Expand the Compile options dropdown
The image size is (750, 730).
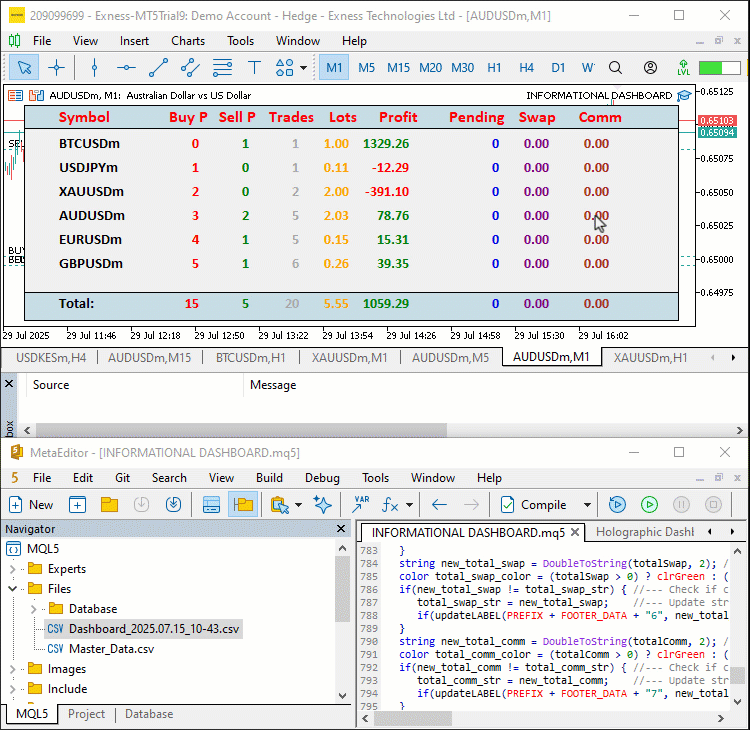(x=587, y=504)
